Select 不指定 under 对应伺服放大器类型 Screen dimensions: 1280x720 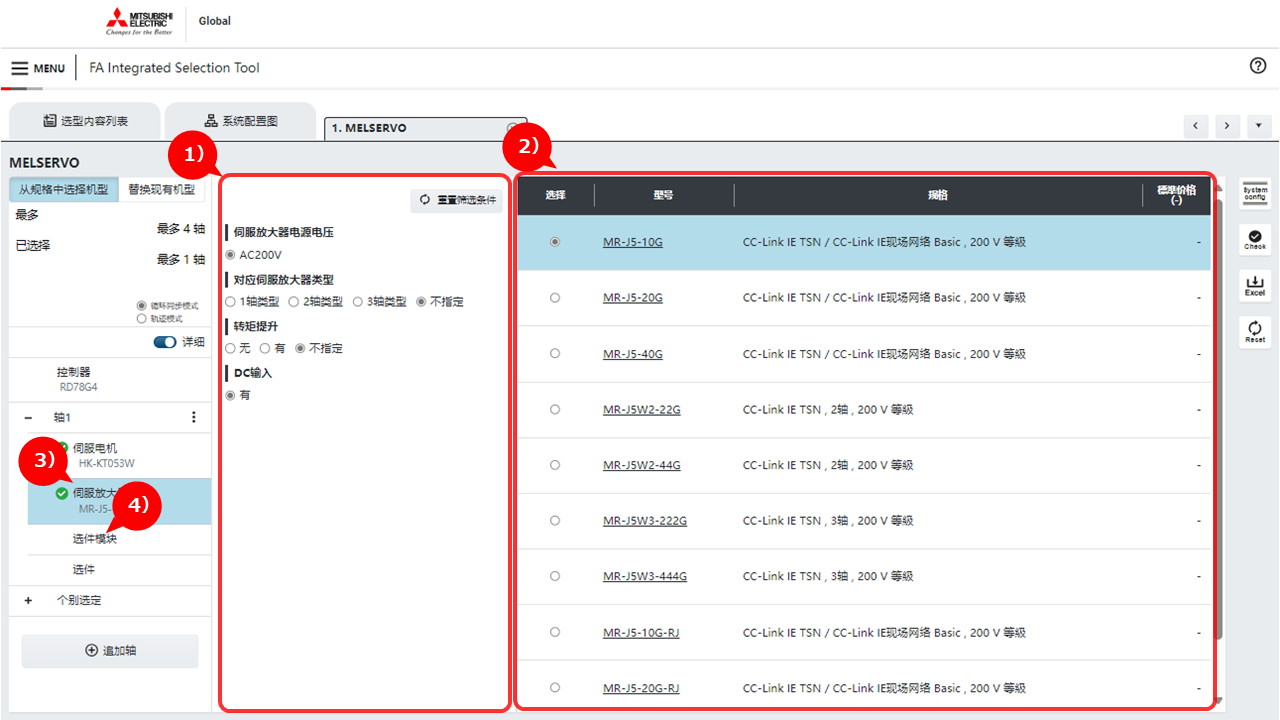tap(421, 301)
